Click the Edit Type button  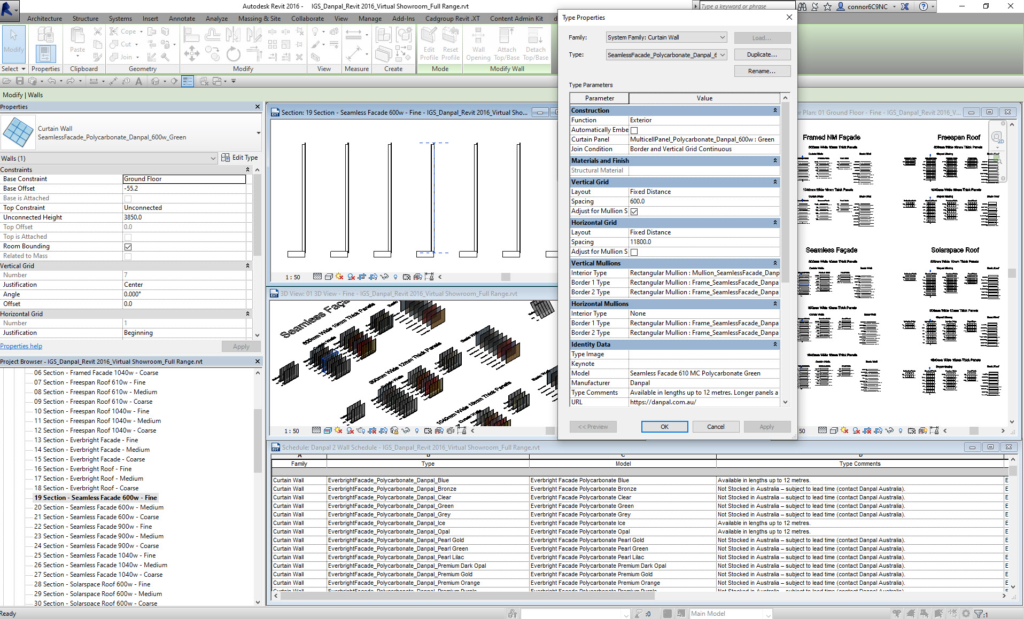[x=240, y=157]
